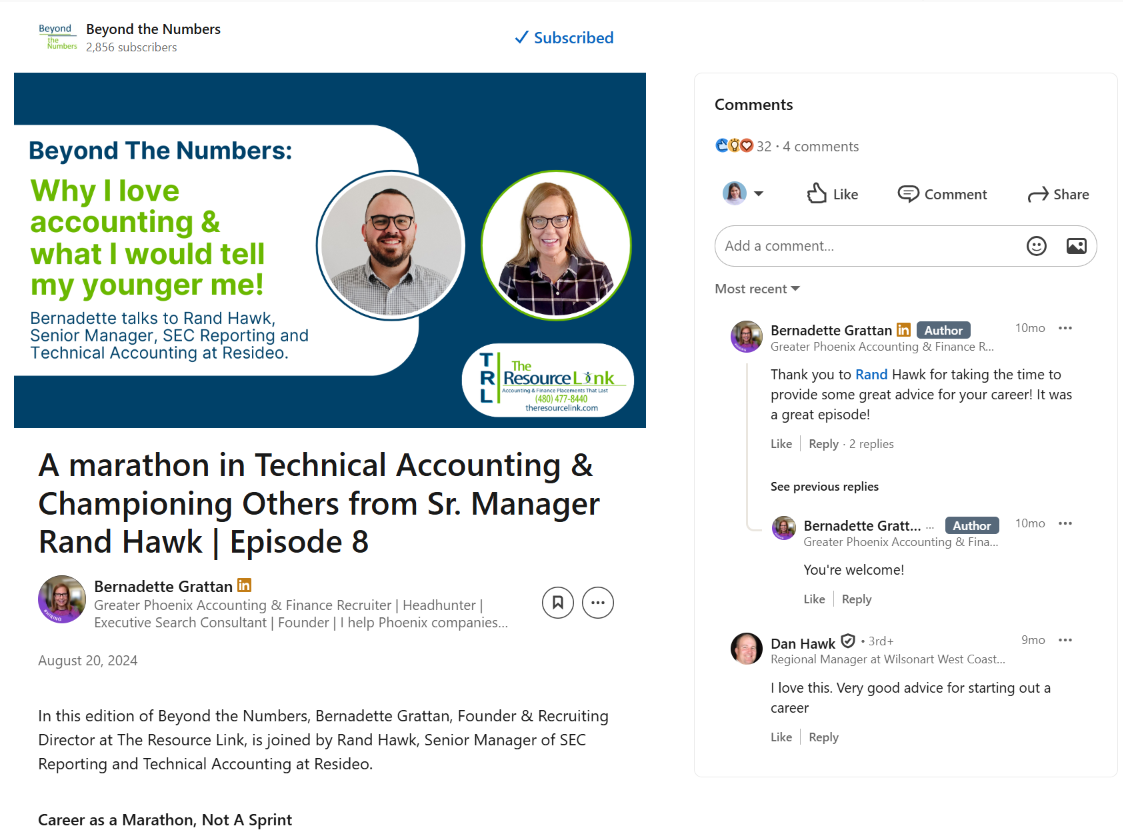
Task: Open the 4 comments link
Action: [x=821, y=146]
